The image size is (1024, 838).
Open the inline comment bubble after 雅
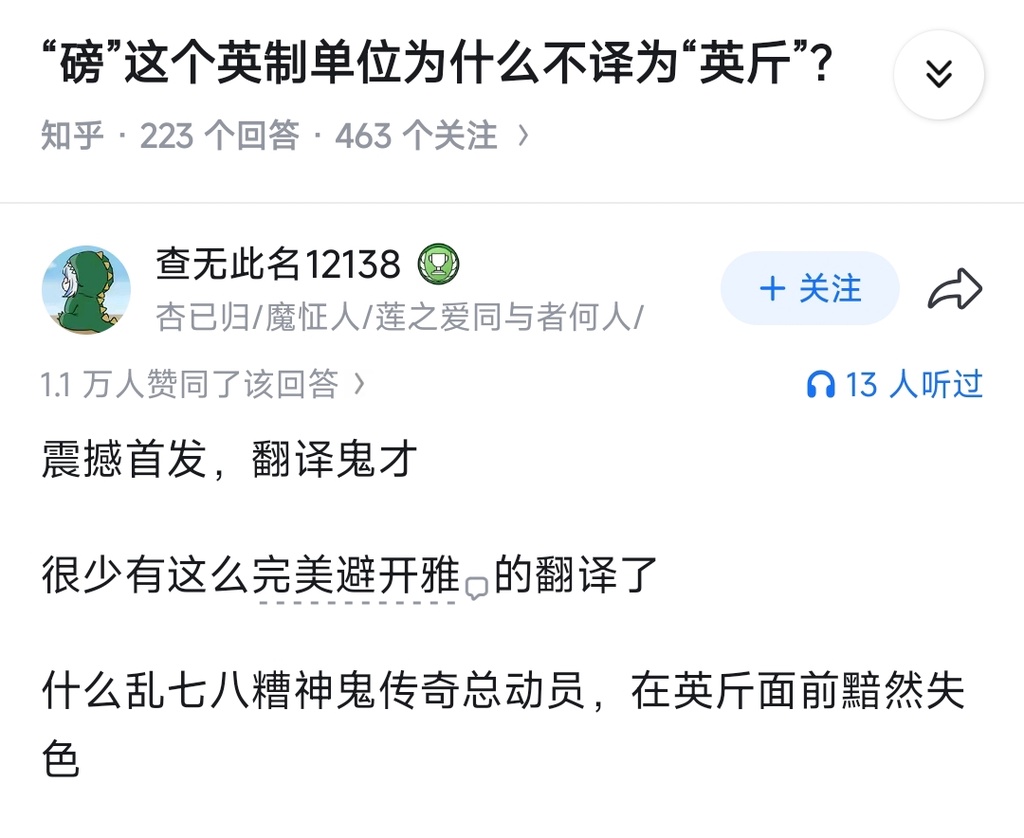click(477, 588)
